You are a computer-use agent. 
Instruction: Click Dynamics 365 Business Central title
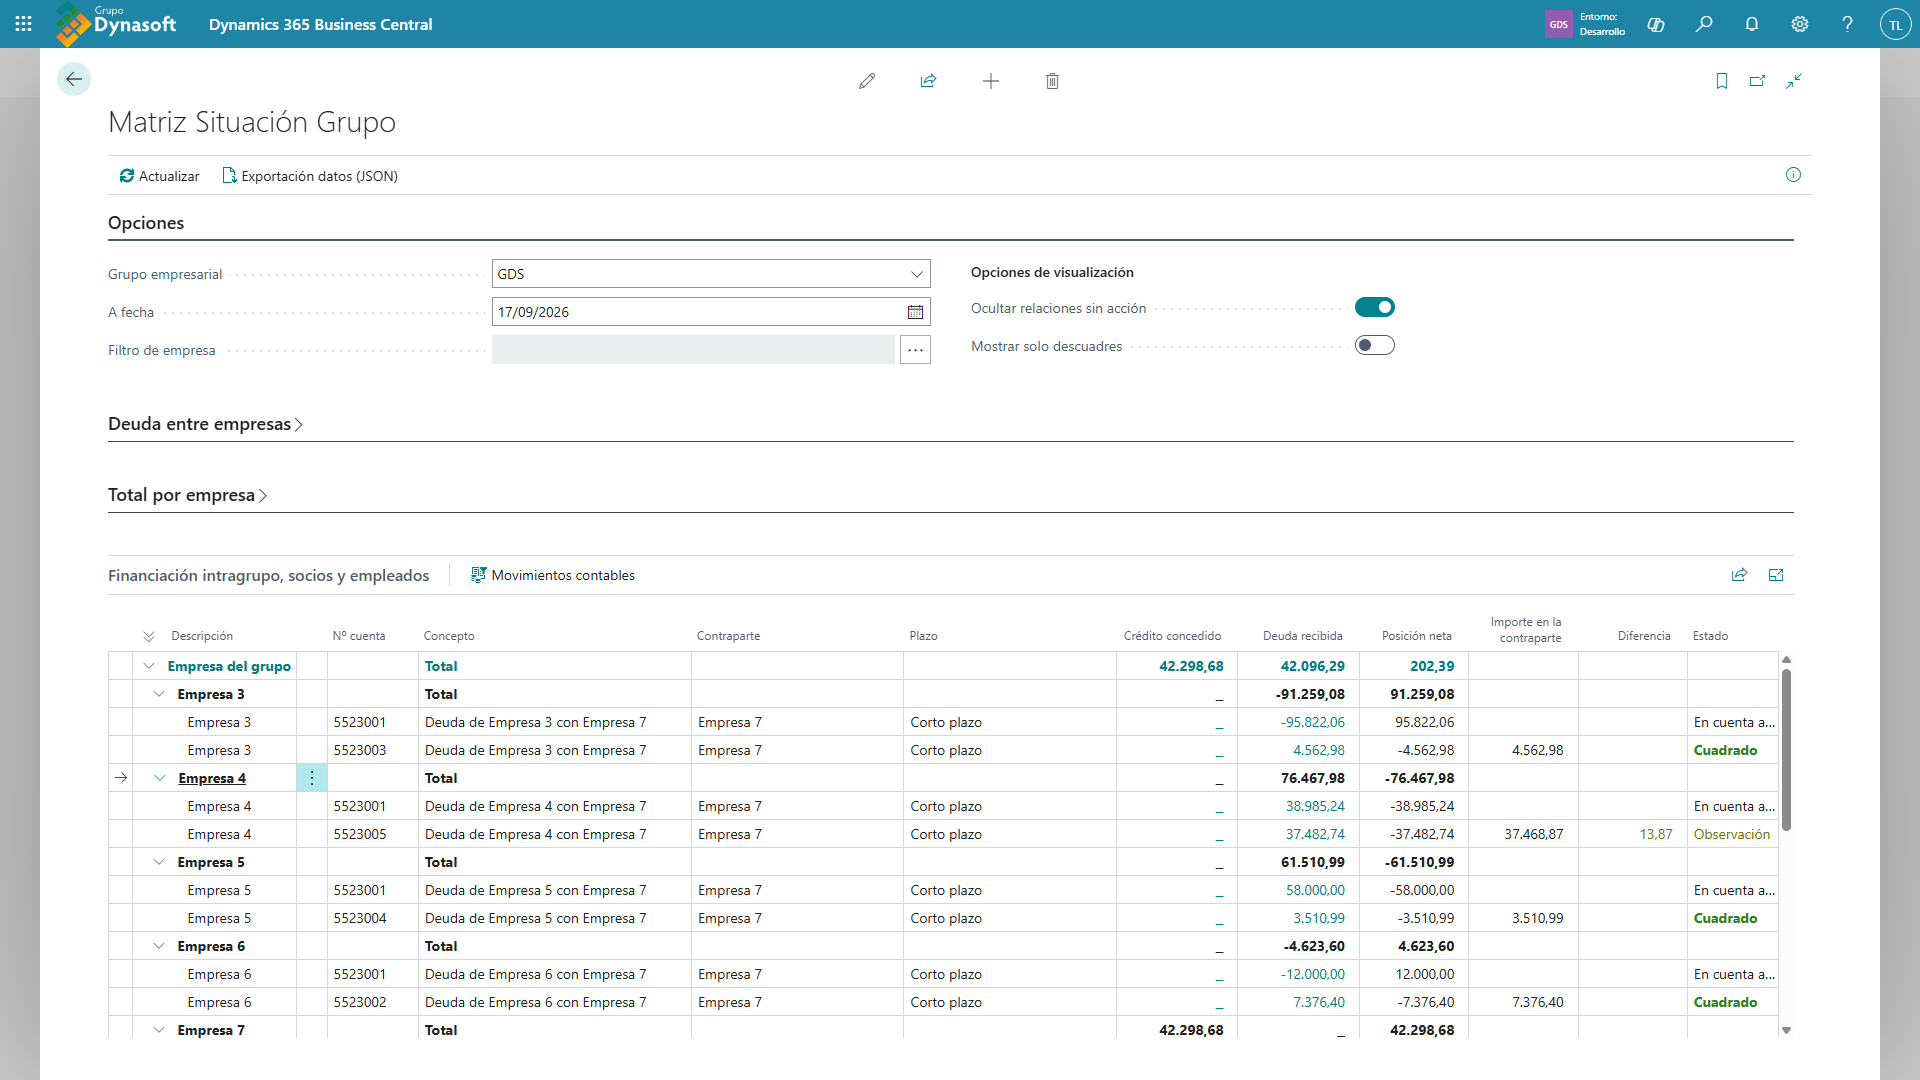[x=321, y=24]
